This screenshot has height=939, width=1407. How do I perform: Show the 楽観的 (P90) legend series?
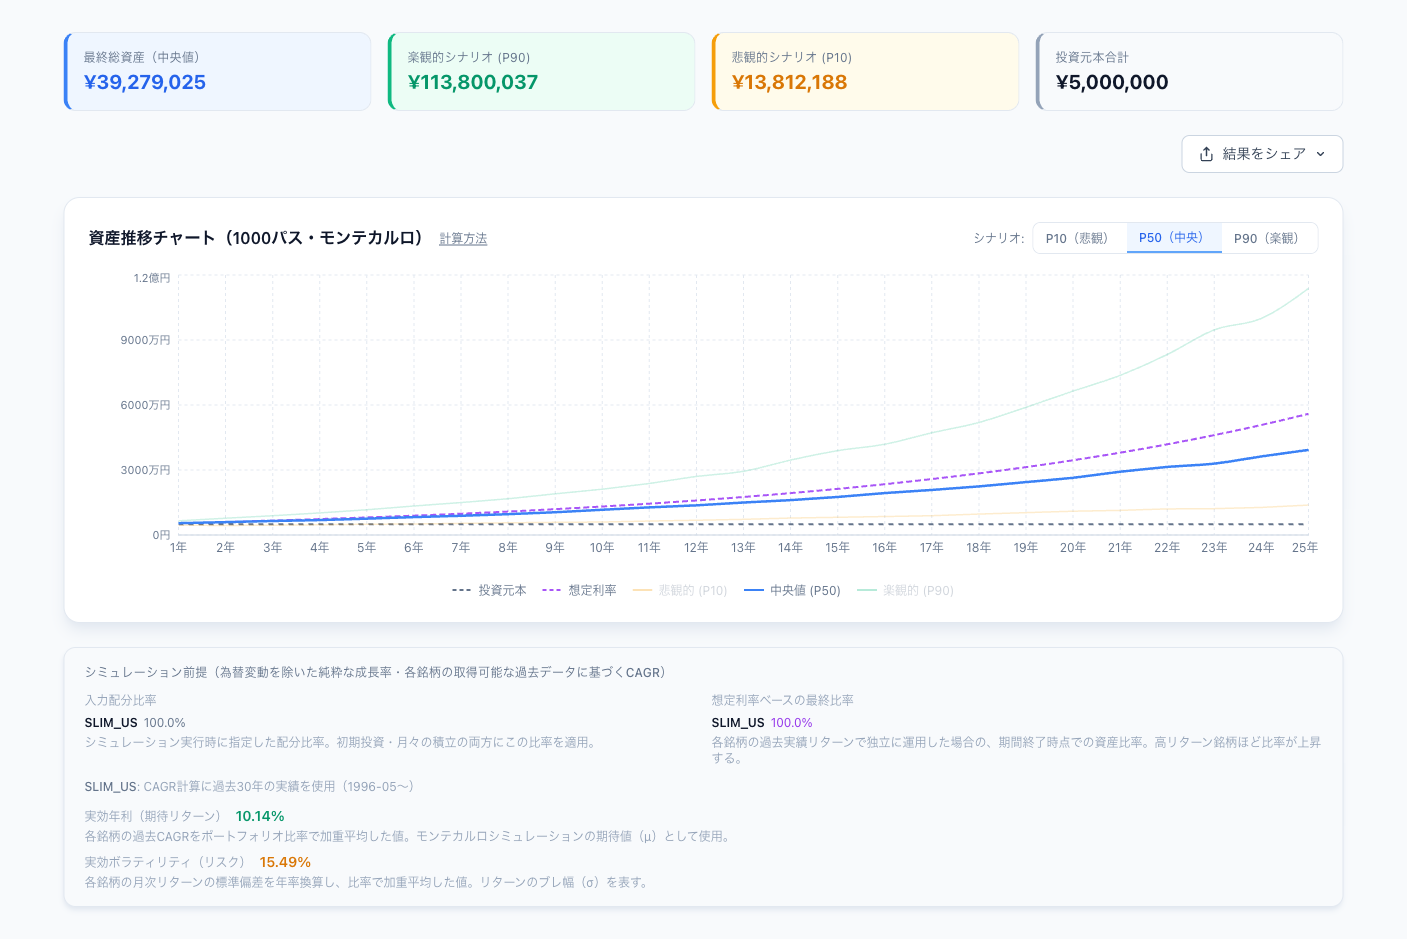coord(905,591)
